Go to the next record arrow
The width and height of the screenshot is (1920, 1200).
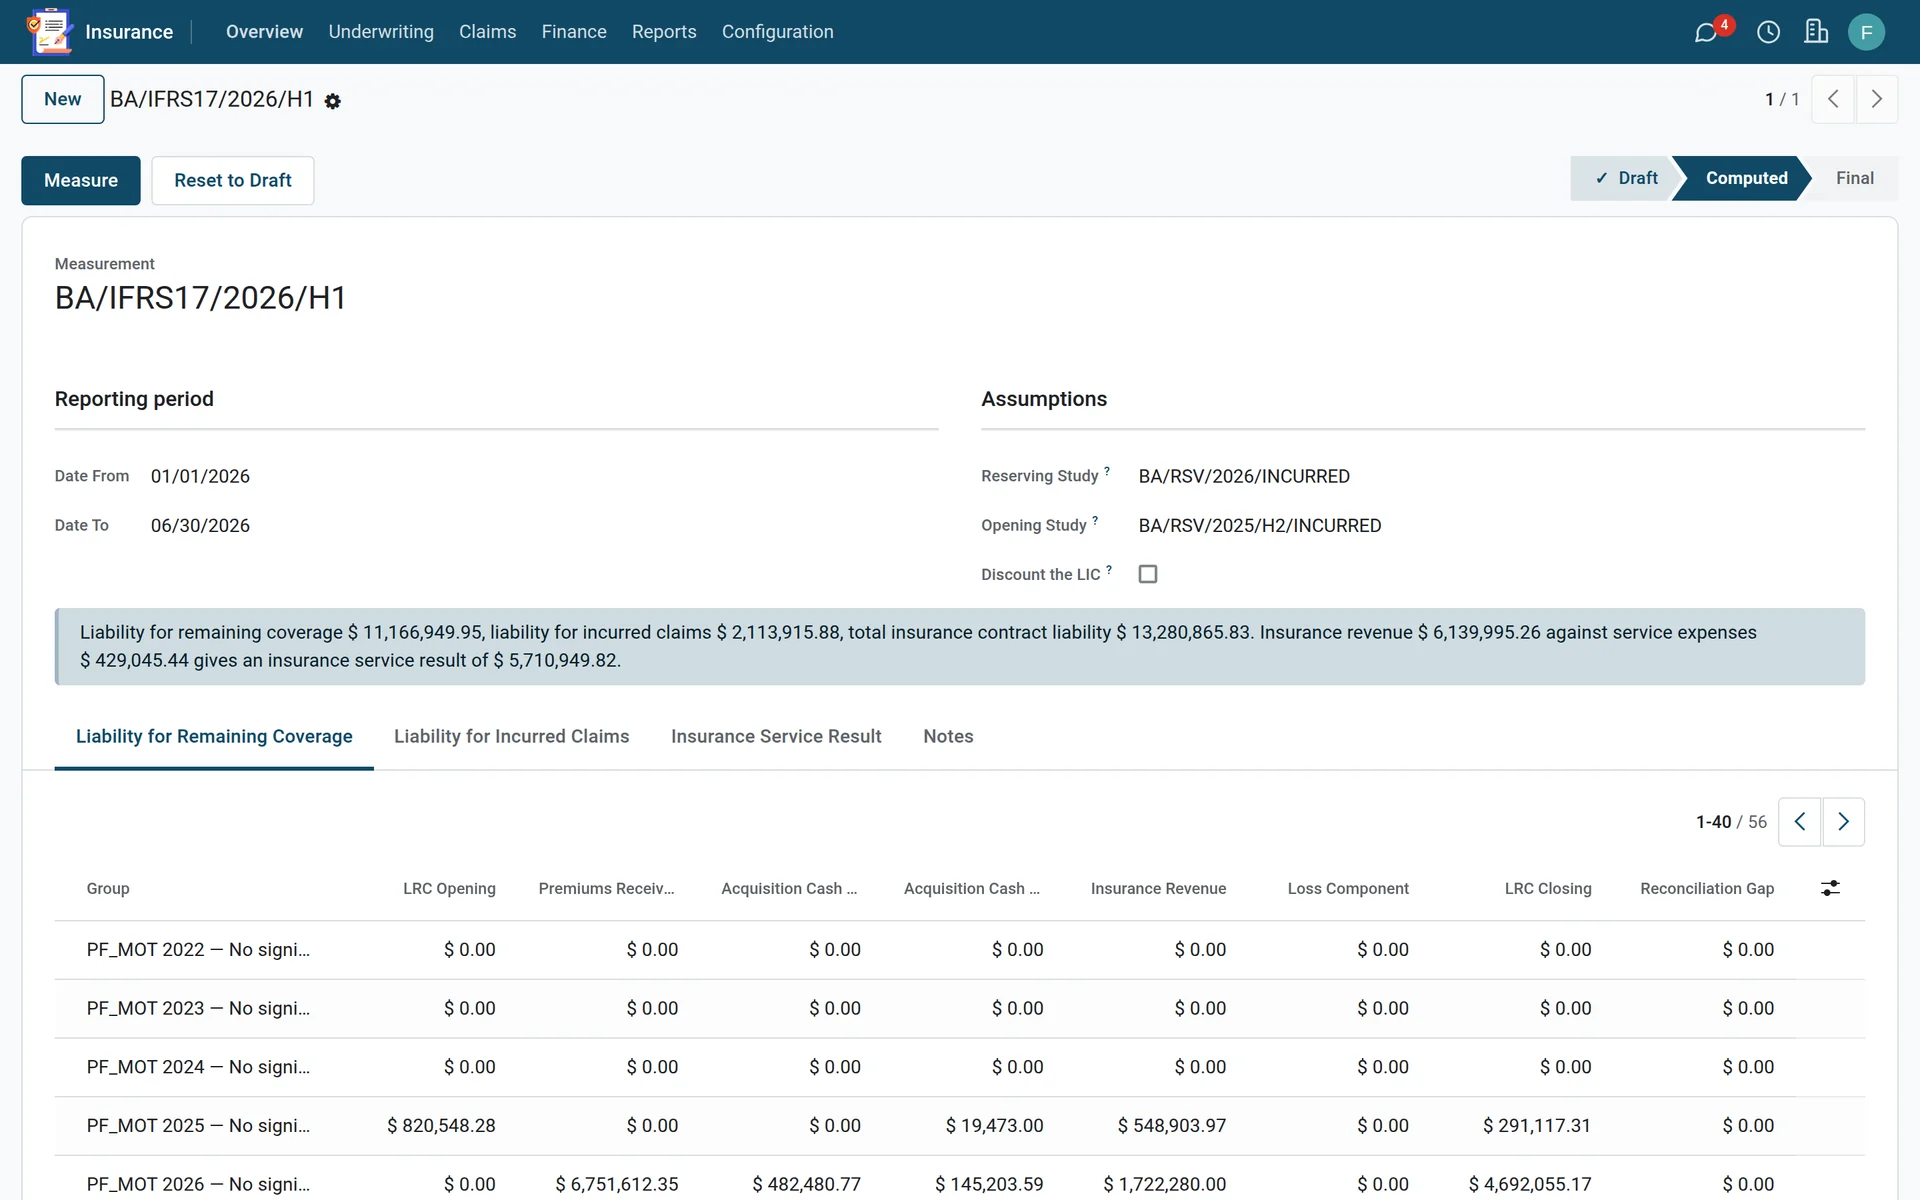click(1877, 99)
